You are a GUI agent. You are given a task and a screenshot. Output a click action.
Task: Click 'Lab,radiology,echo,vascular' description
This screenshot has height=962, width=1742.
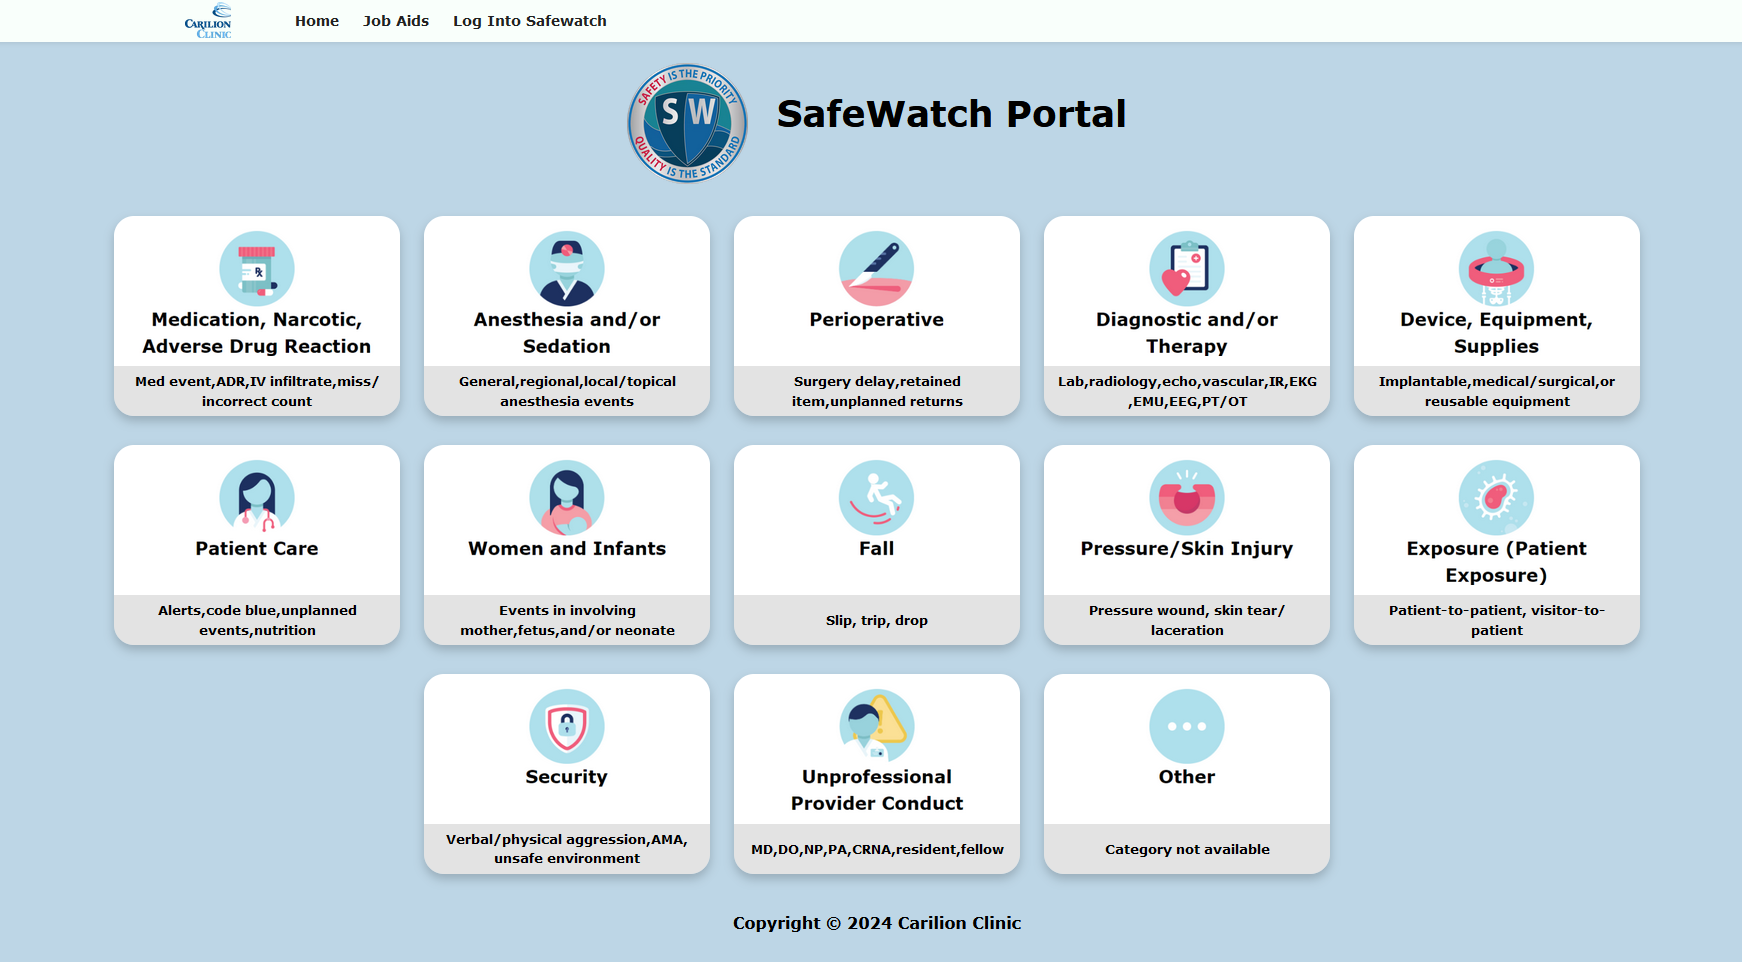(x=1187, y=391)
